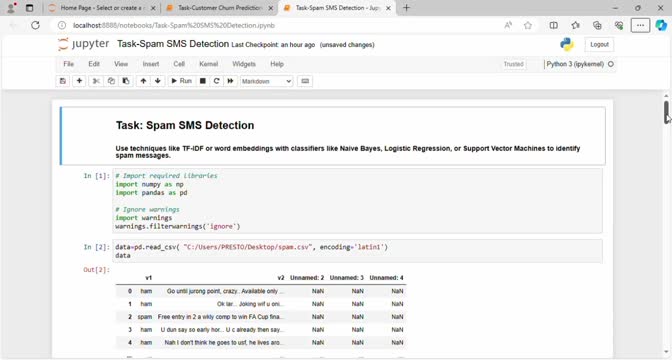Click into the In [2] read_csv code cell
The width and height of the screenshot is (672, 360).
point(357,251)
